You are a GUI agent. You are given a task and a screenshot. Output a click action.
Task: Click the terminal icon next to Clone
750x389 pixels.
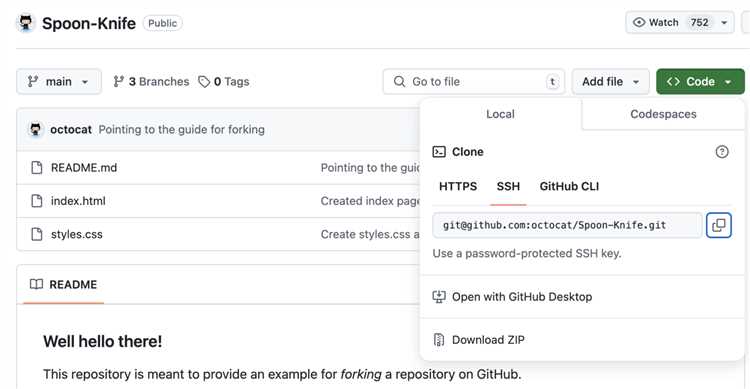coord(439,152)
